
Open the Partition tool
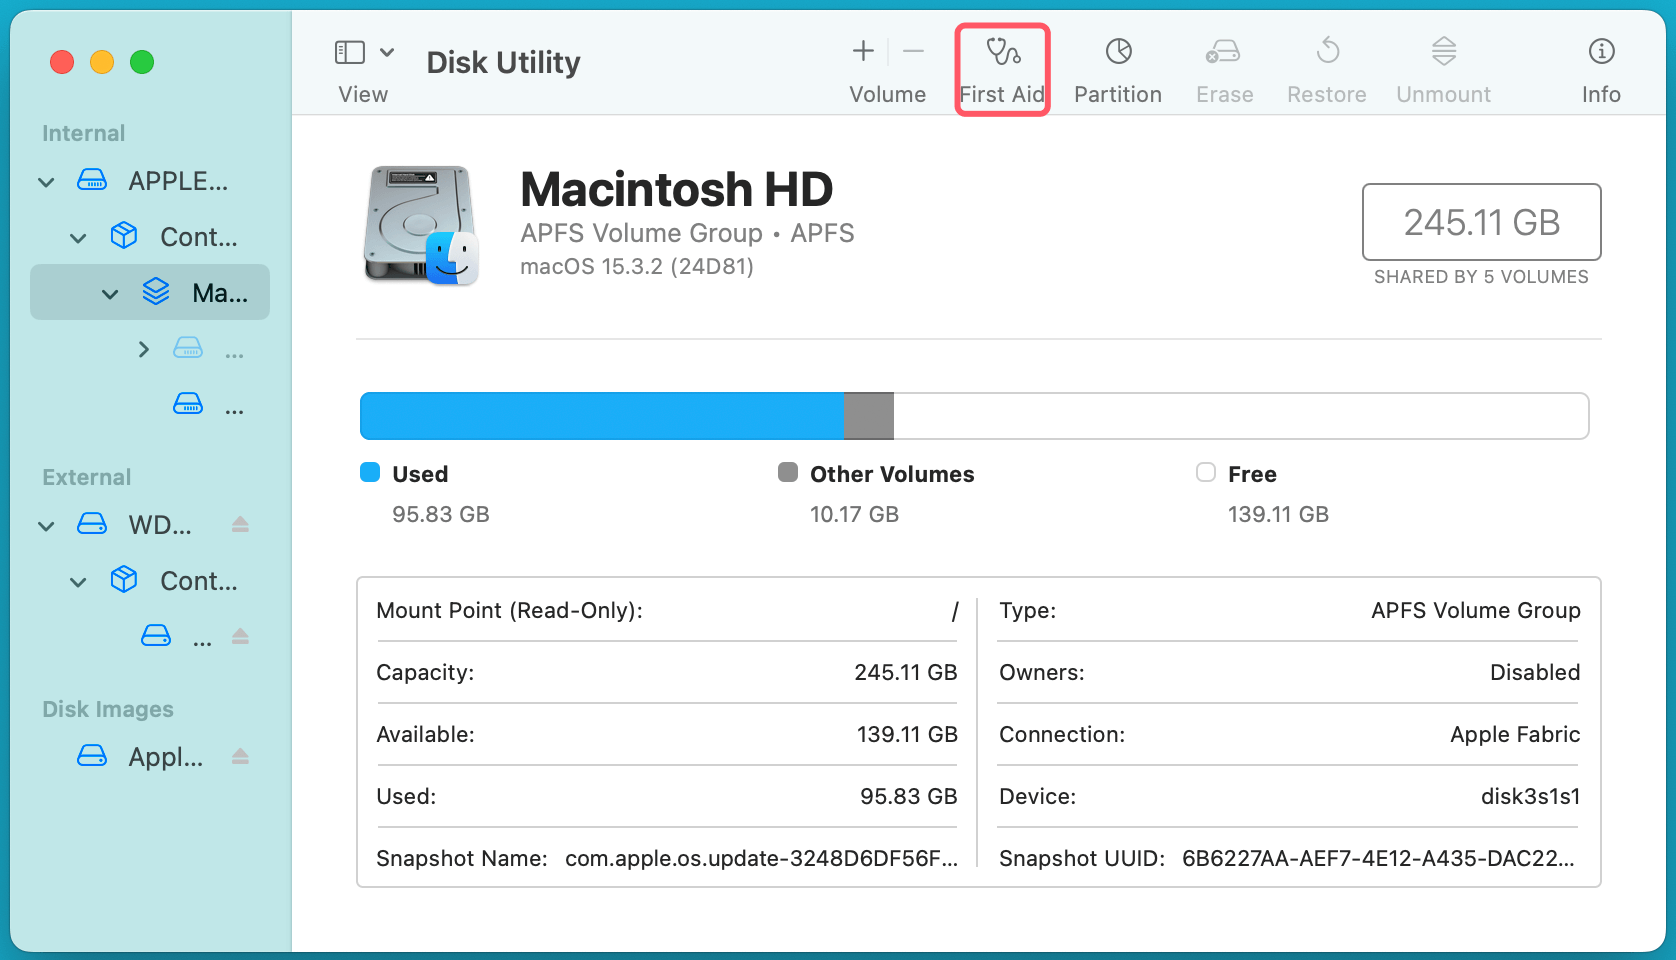point(1117,68)
